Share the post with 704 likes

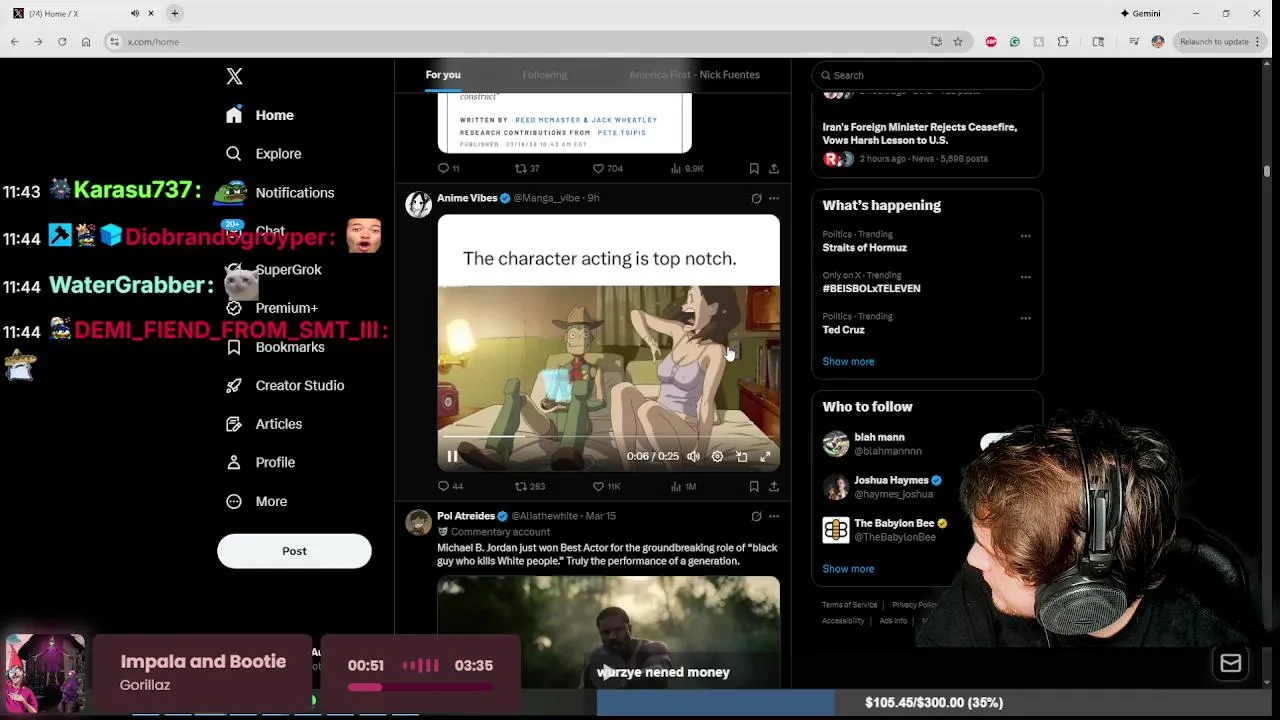(774, 168)
